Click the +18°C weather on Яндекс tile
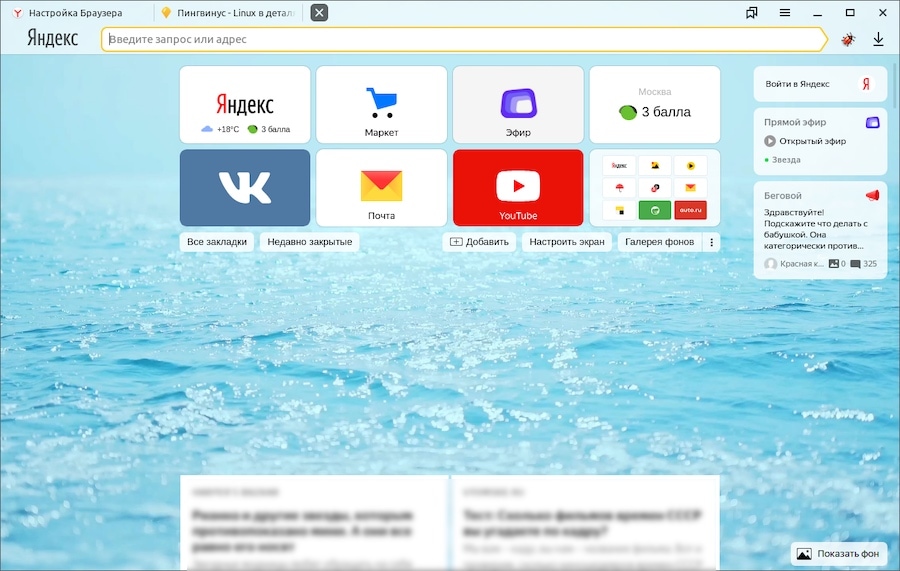Image resolution: width=900 pixels, height=571 pixels. pyautogui.click(x=220, y=130)
